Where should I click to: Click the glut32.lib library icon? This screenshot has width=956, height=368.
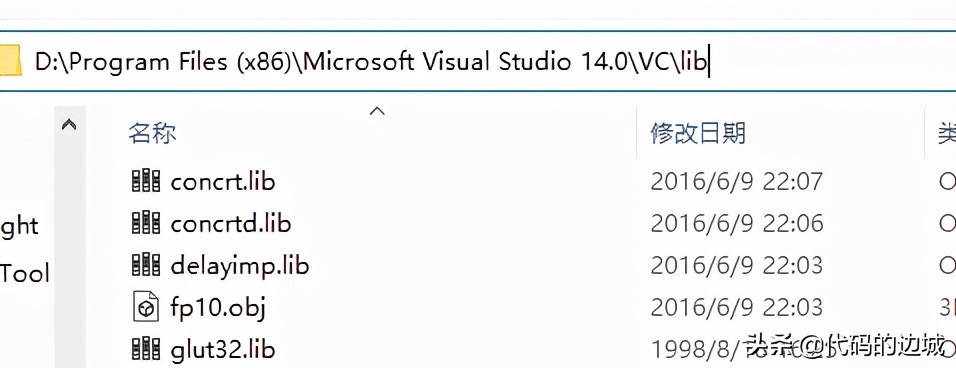click(146, 349)
